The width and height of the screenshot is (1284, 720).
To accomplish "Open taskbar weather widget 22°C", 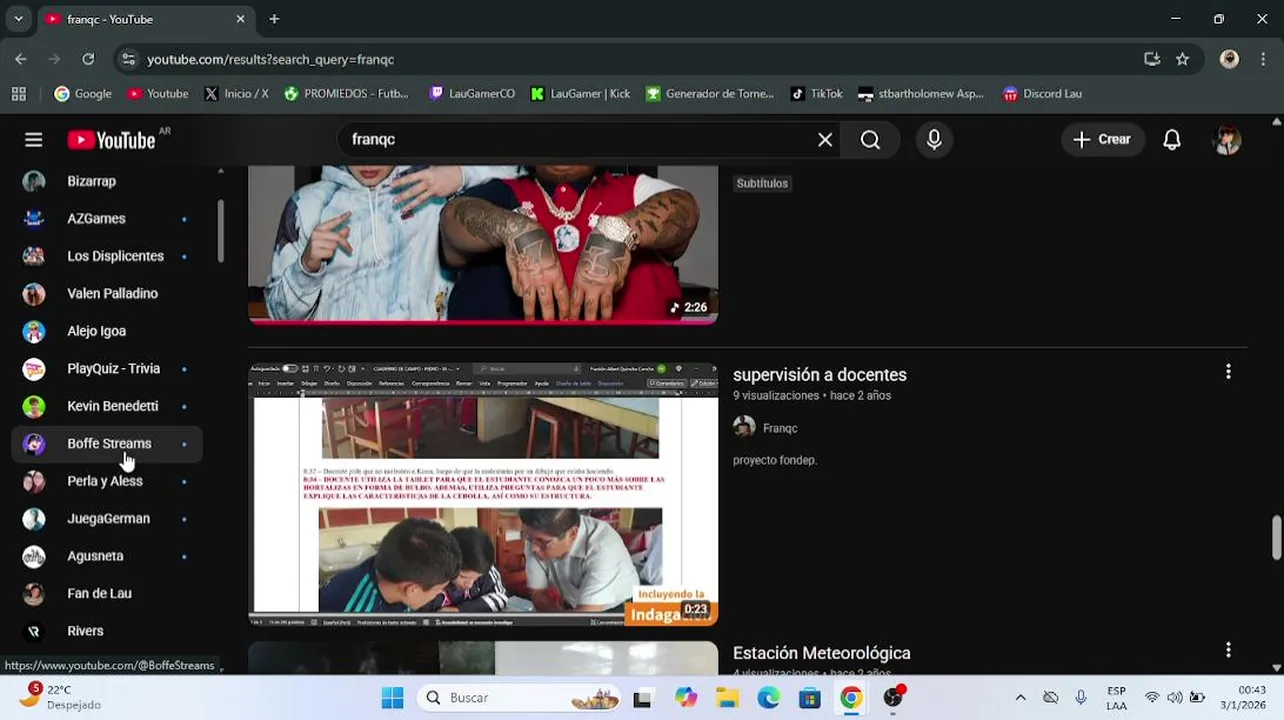I will coord(62,697).
